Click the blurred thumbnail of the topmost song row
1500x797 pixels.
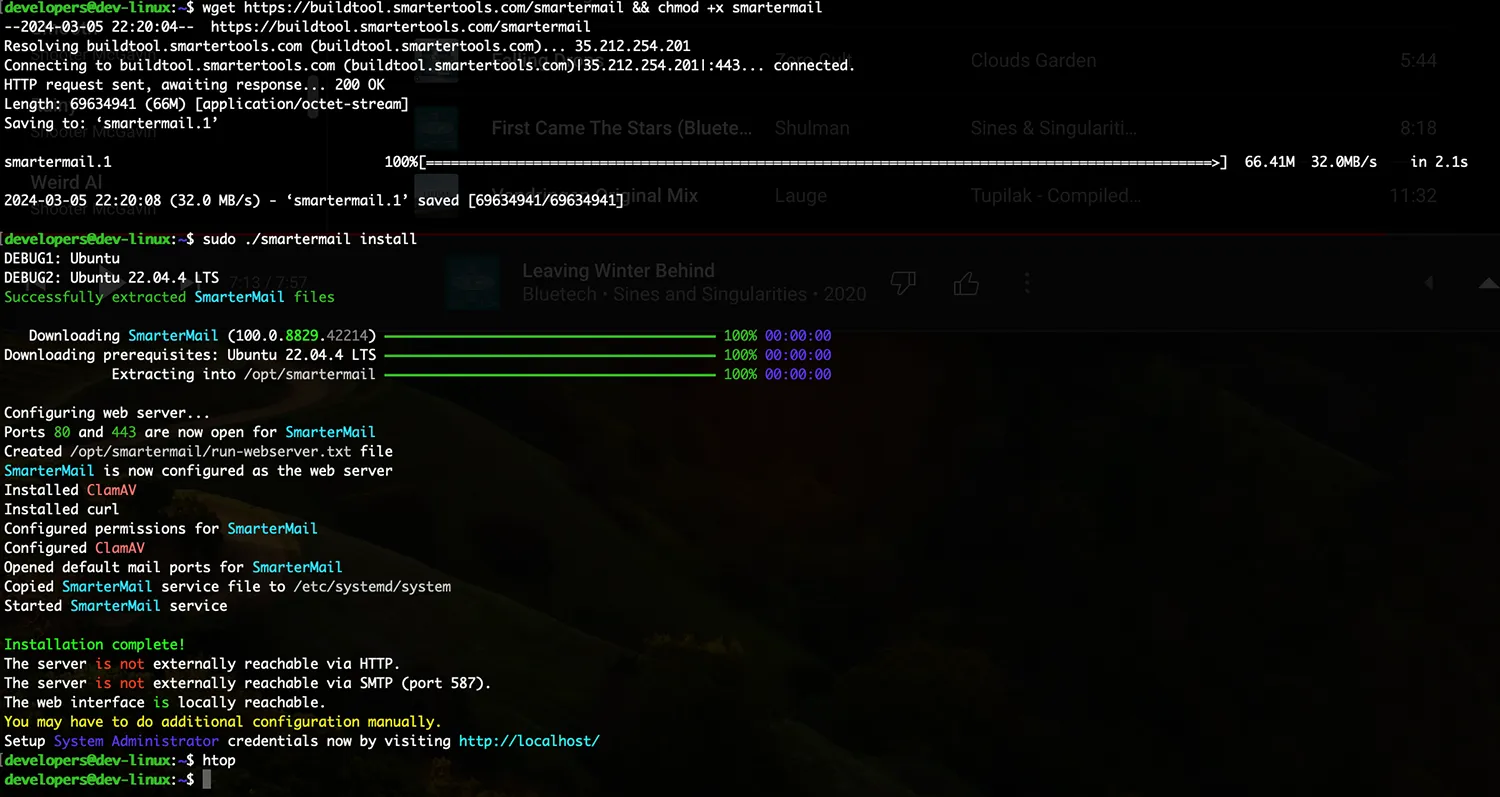pos(436,60)
